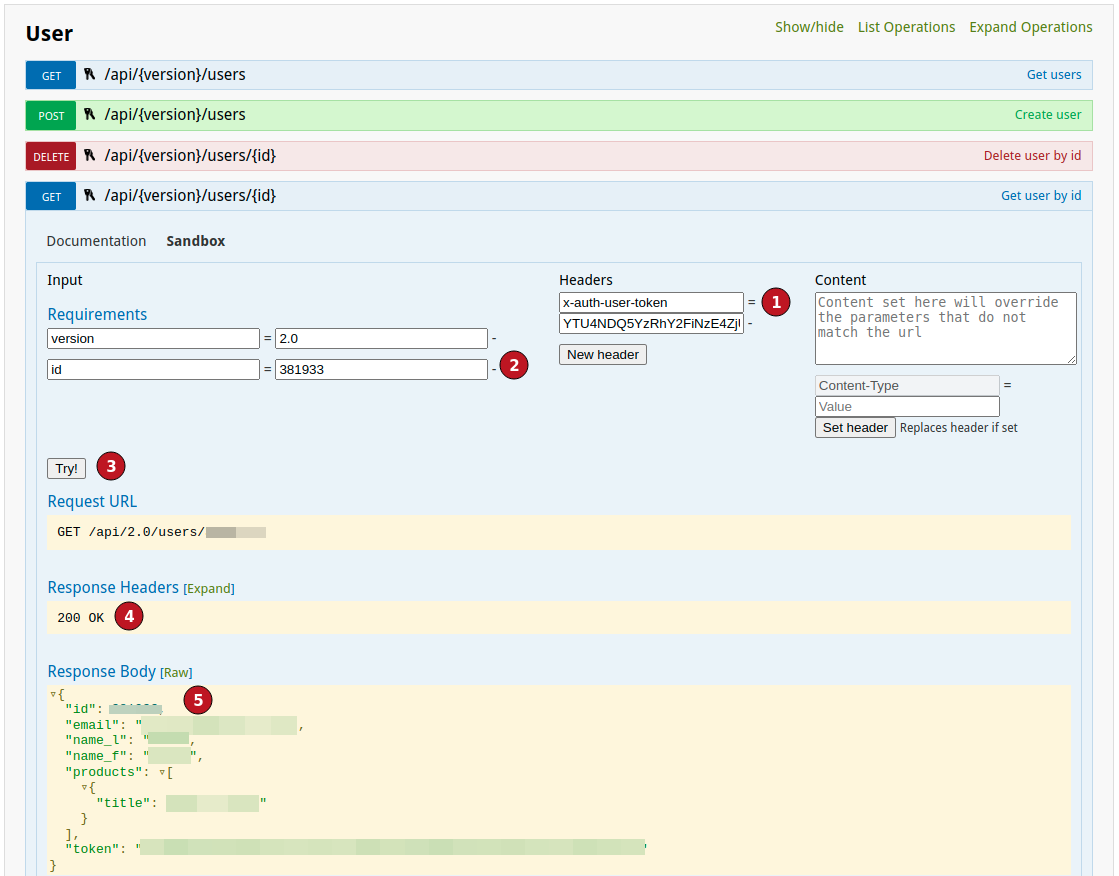Click the x-auth-user-token header name field
Screen dimensions: 1119x876
[651, 302]
